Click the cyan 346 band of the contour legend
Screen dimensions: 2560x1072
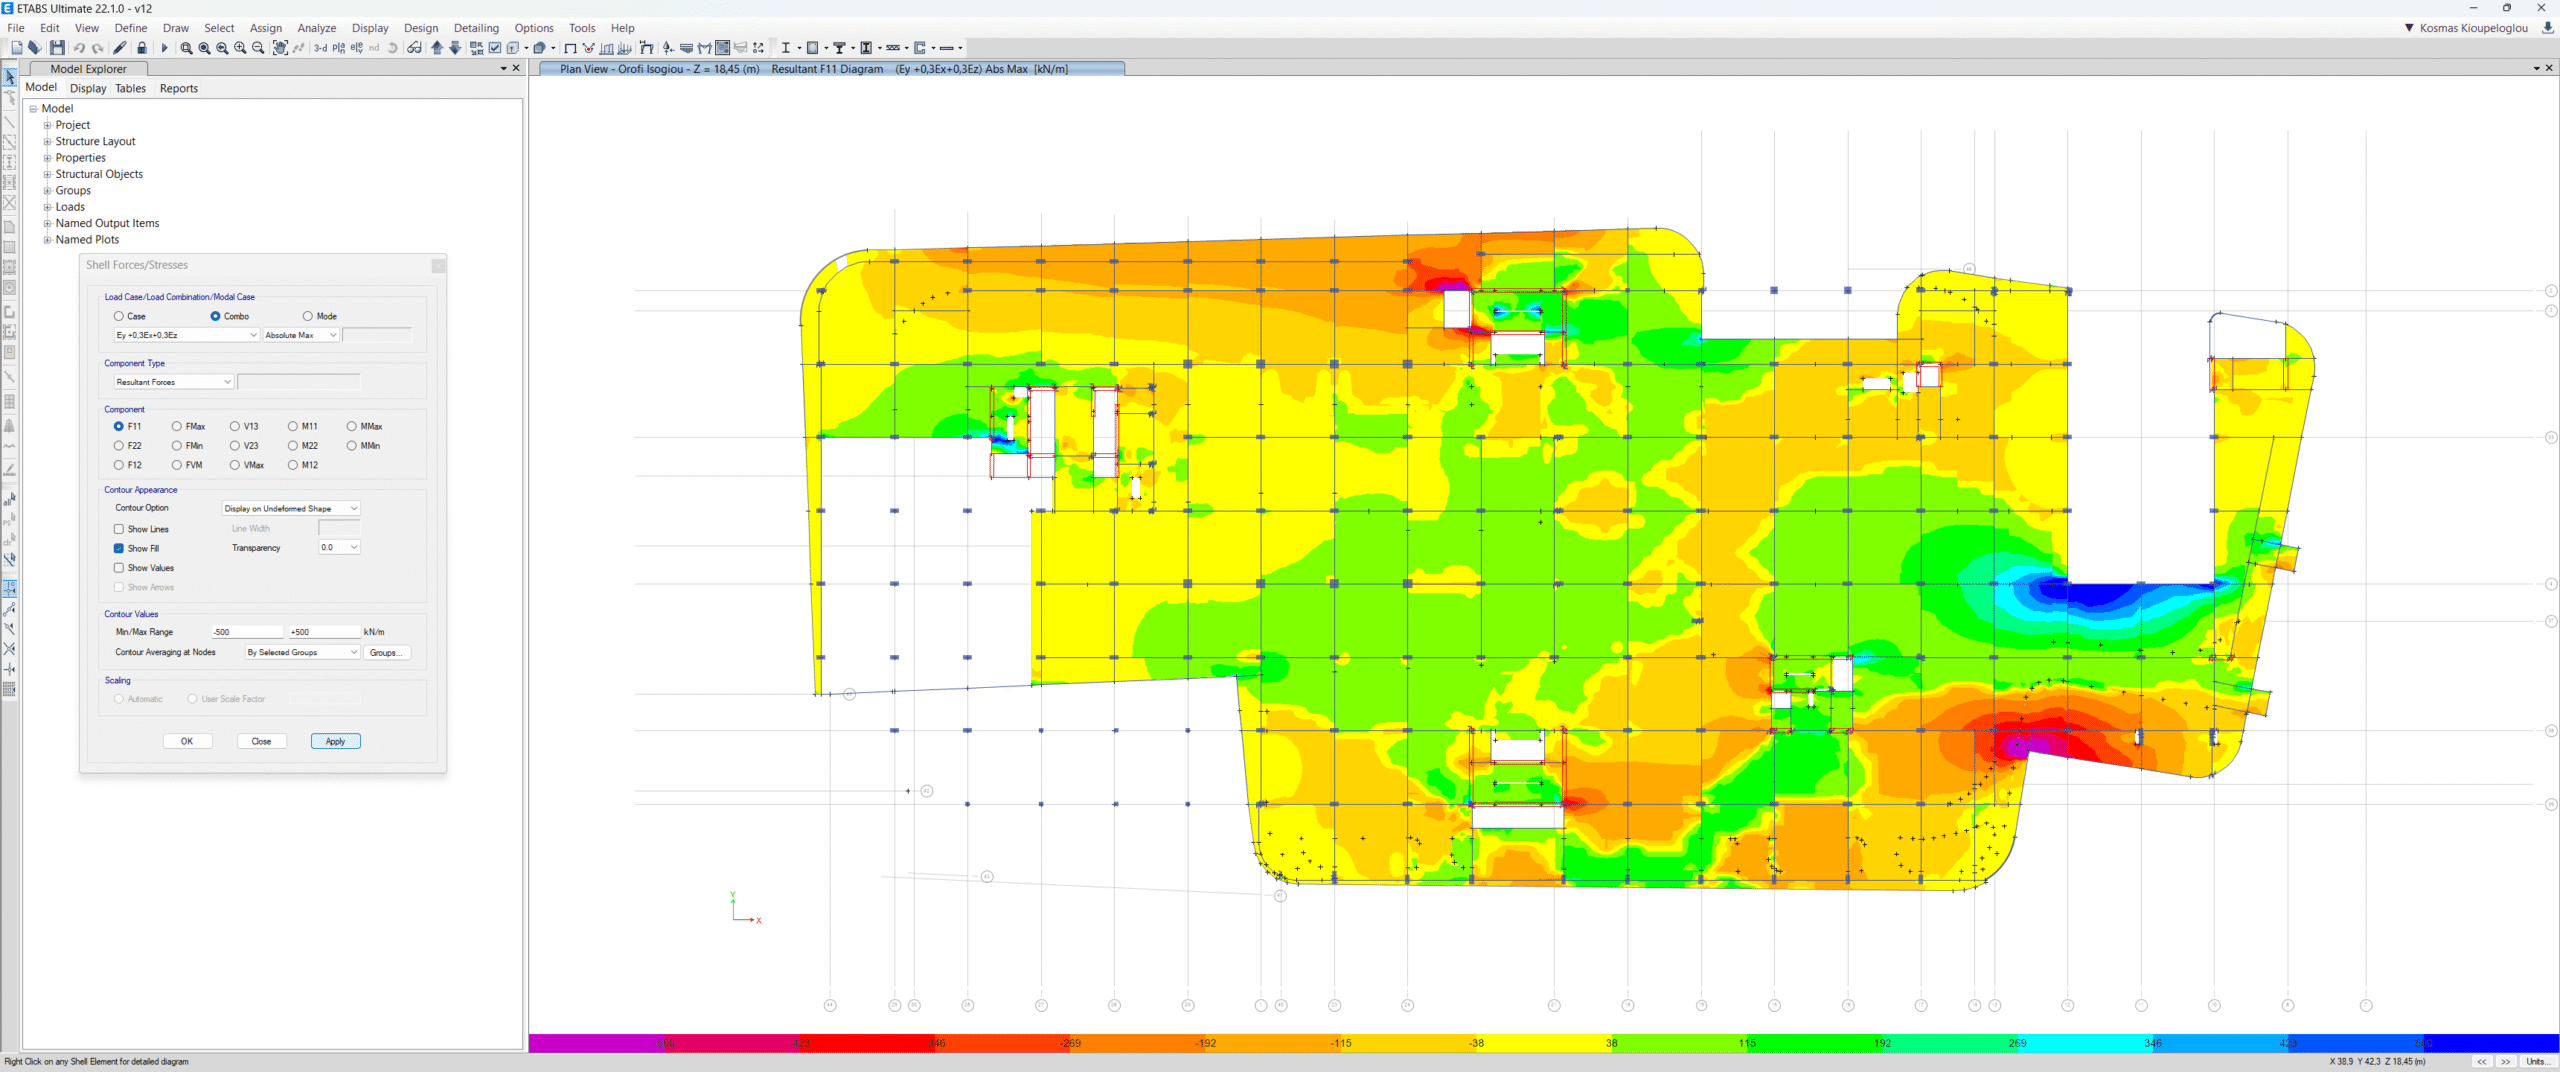pyautogui.click(x=2085, y=1043)
